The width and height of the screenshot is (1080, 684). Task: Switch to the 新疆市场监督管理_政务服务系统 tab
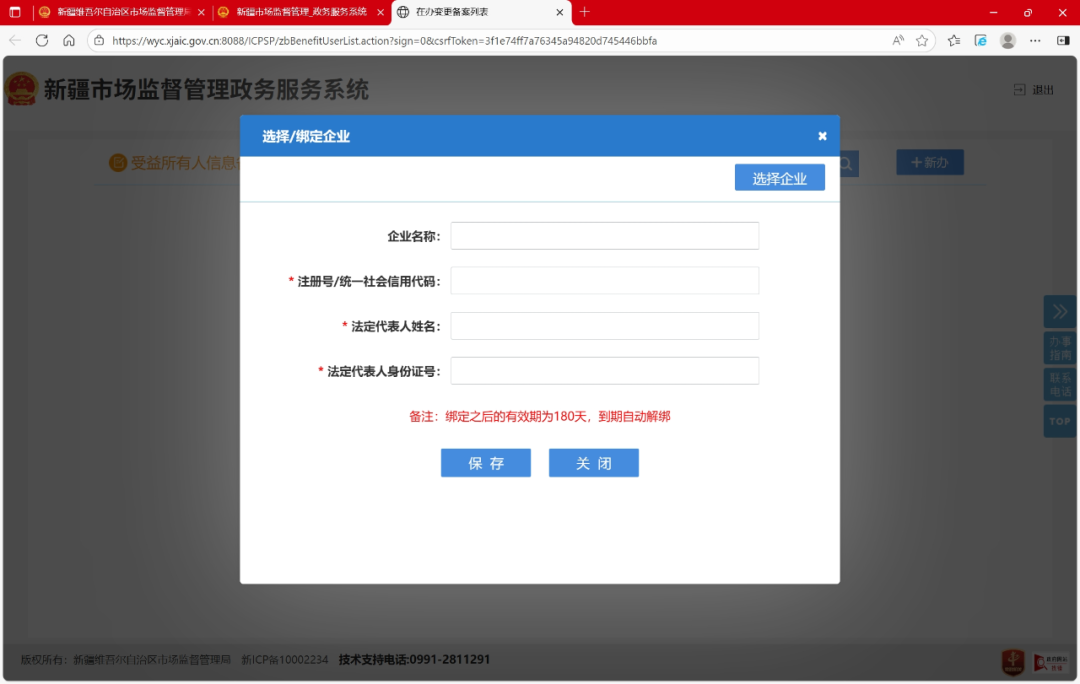point(300,12)
